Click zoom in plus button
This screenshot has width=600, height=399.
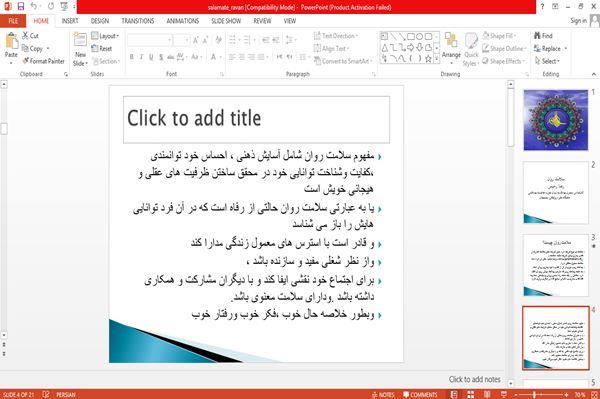566,394
